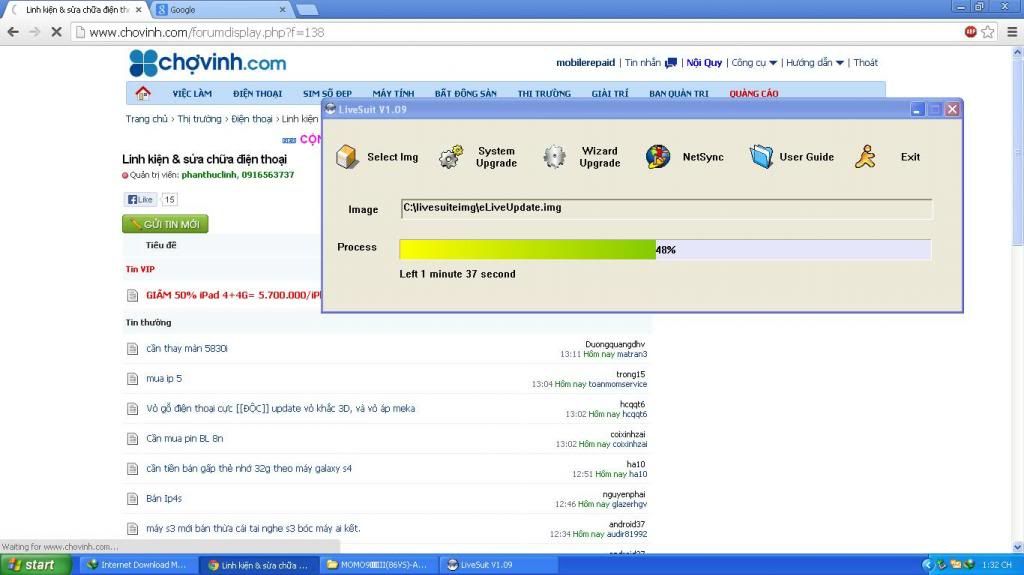Open the Nội Quy link
Screen dimensions: 1024x575
click(704, 63)
